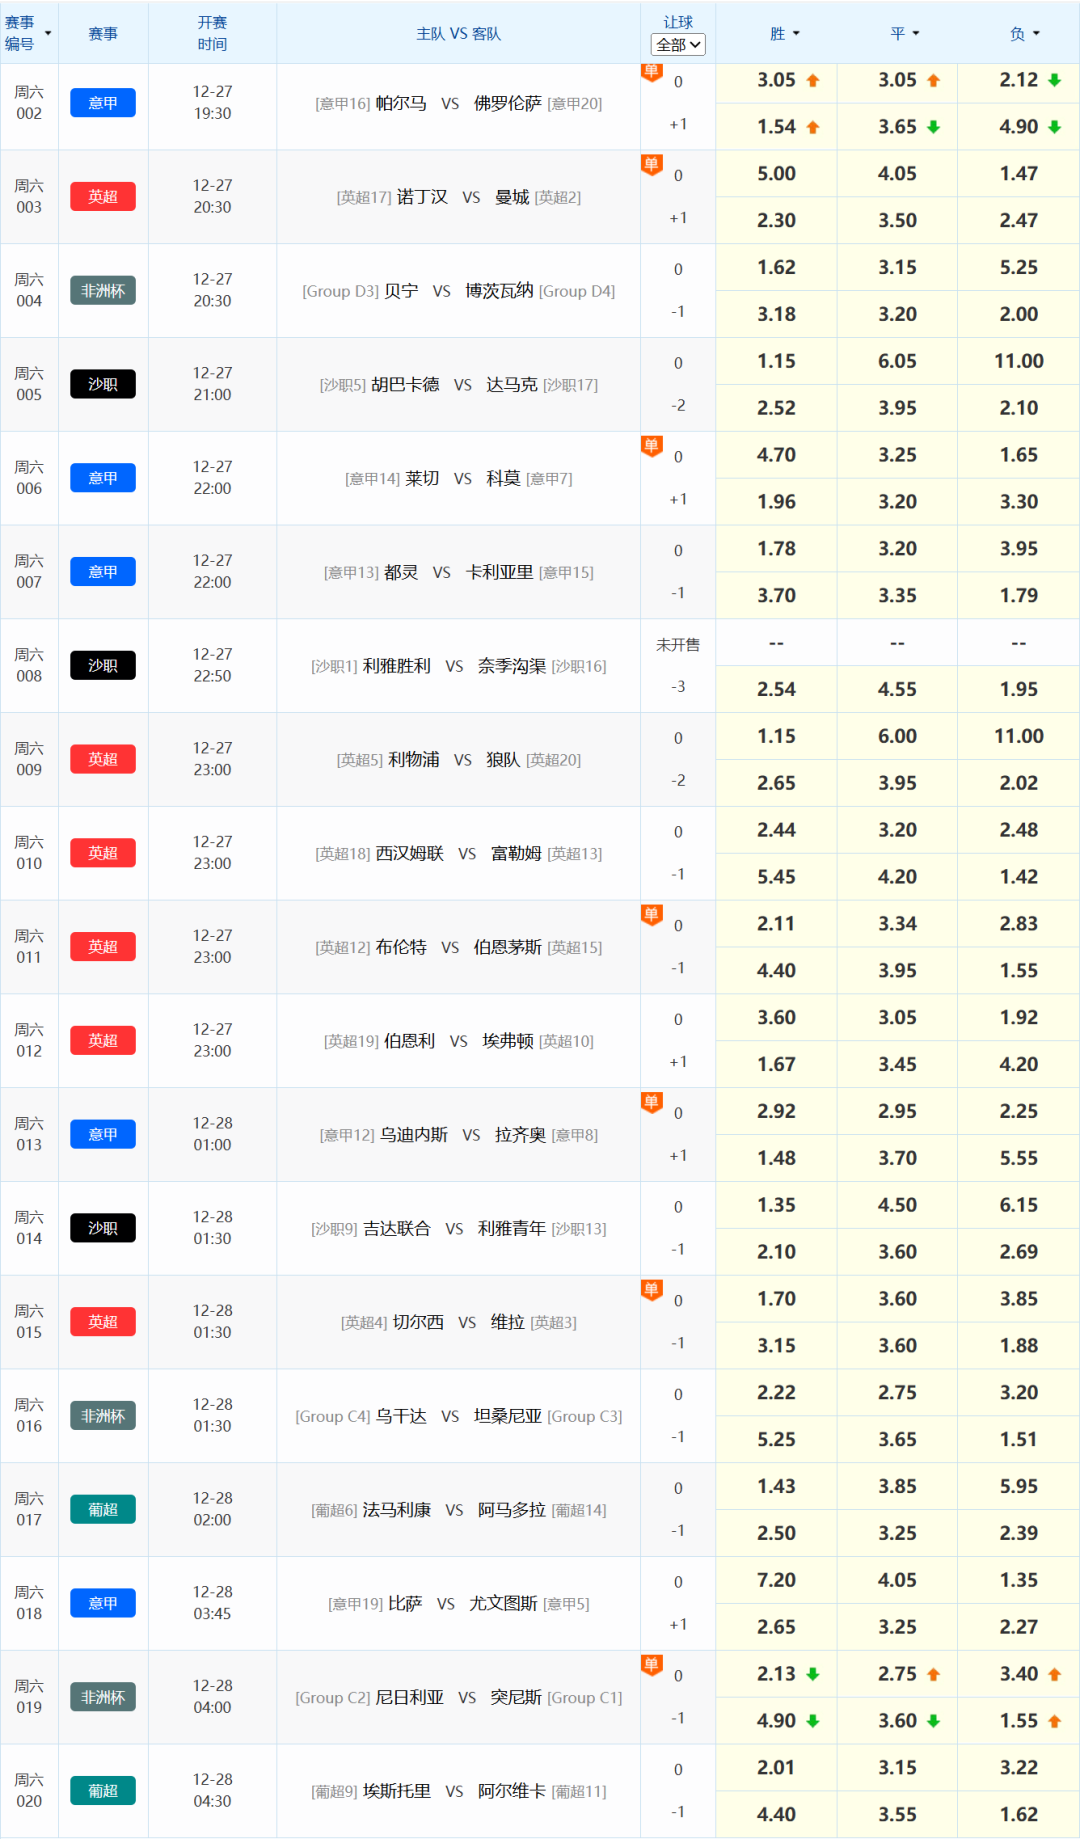Click 英超 league tag for match 010

click(x=103, y=853)
